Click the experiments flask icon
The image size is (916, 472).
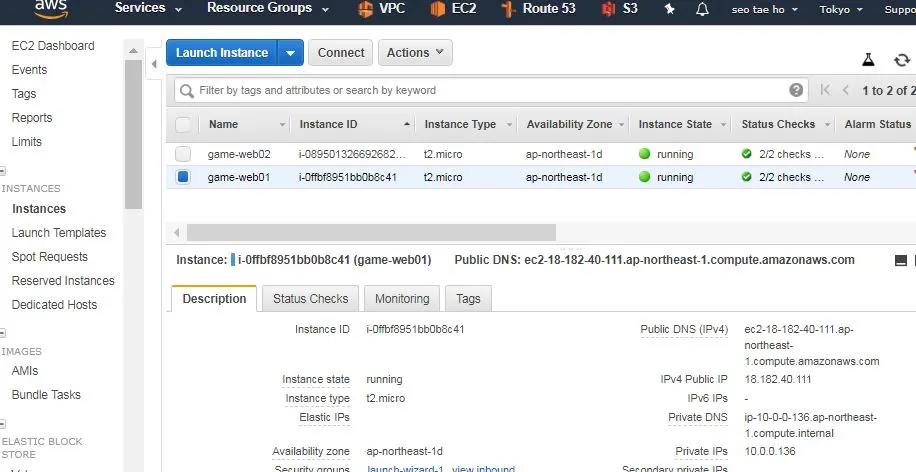[x=868, y=60]
